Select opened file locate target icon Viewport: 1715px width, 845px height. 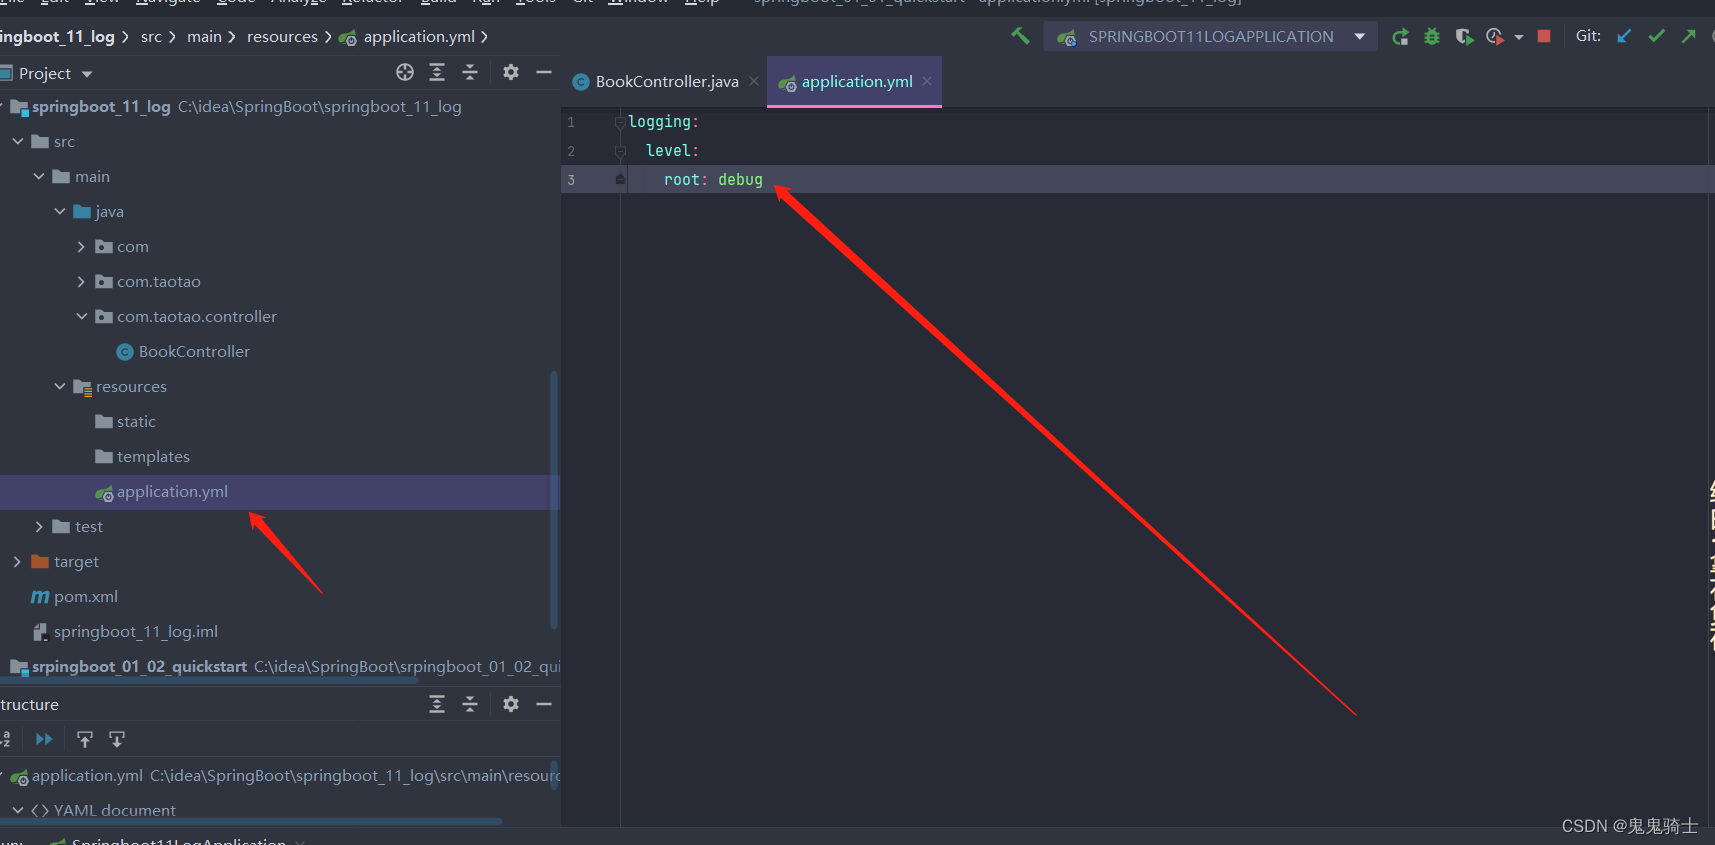pyautogui.click(x=405, y=72)
